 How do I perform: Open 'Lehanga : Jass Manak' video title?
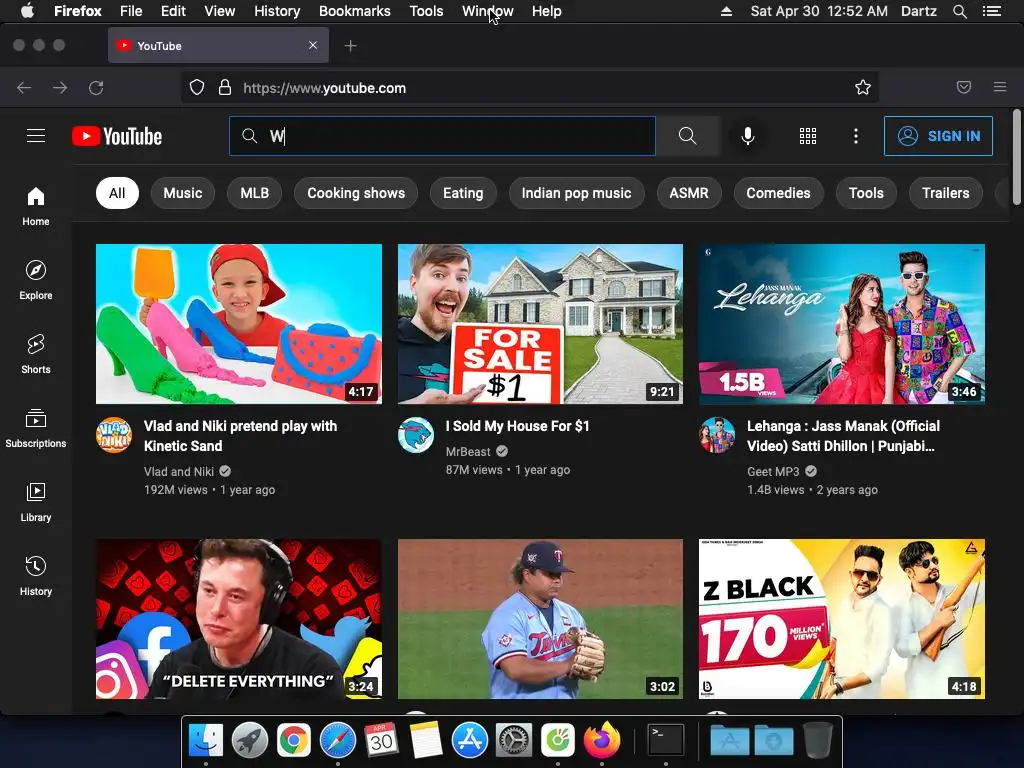point(844,436)
